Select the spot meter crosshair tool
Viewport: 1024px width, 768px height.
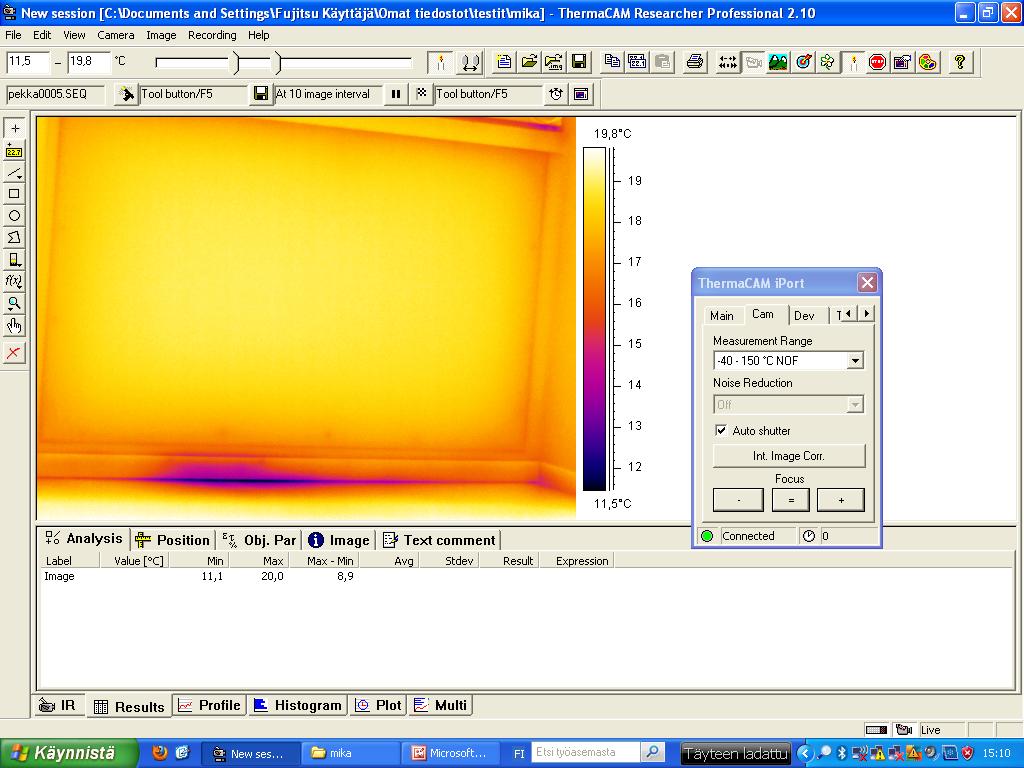tap(14, 128)
